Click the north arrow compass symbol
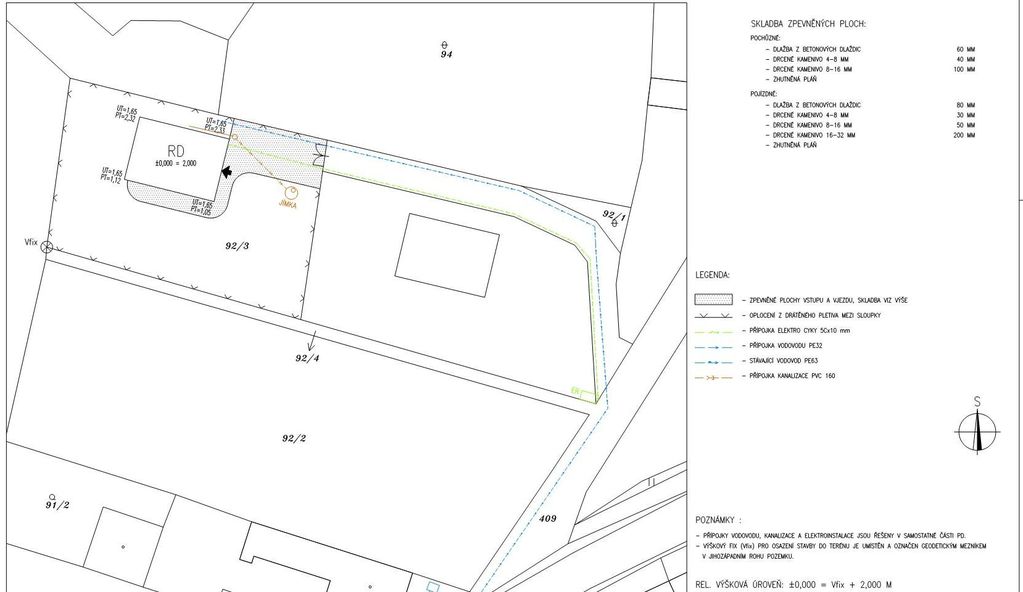 pyautogui.click(x=978, y=430)
